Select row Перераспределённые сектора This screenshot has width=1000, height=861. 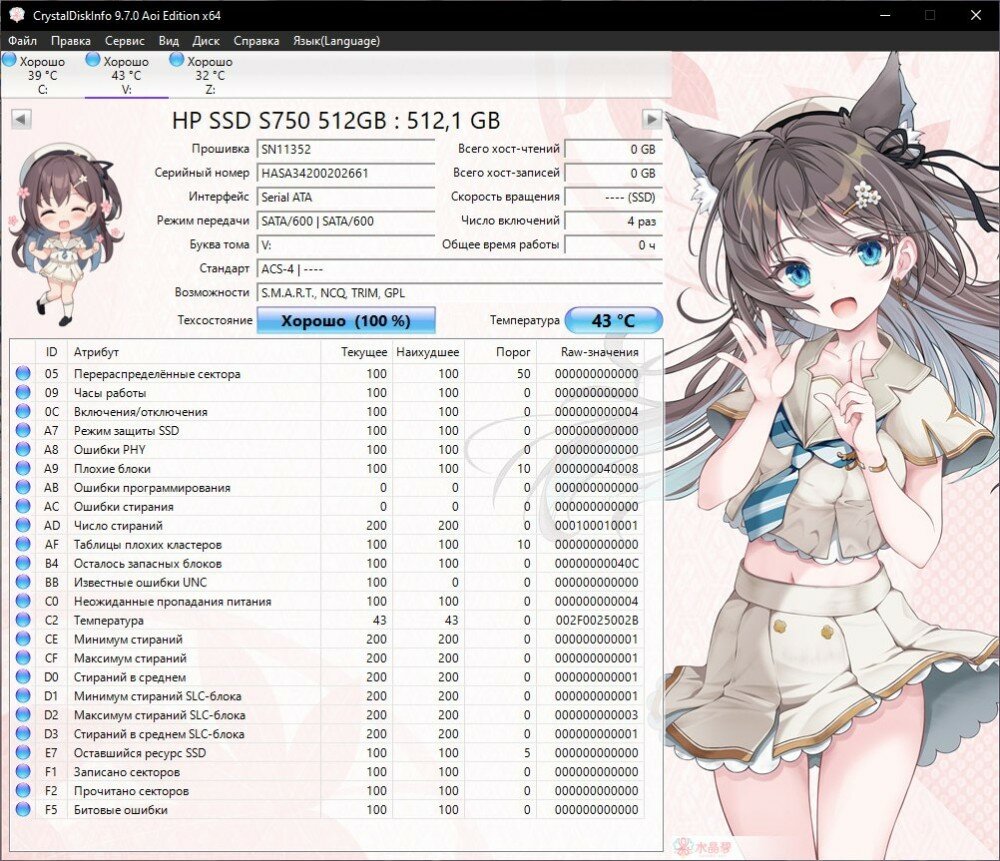pos(327,374)
